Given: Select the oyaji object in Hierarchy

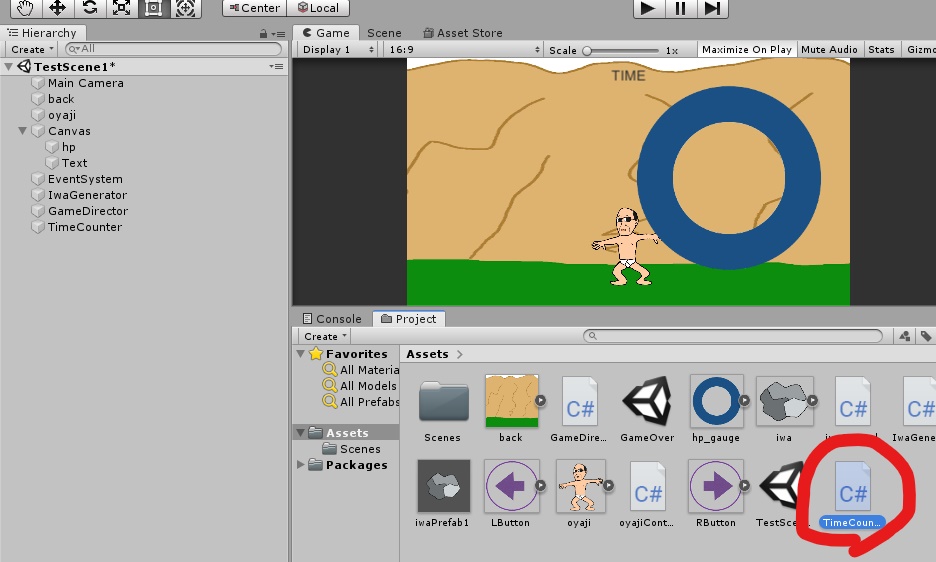Looking at the screenshot, I should pos(61,115).
